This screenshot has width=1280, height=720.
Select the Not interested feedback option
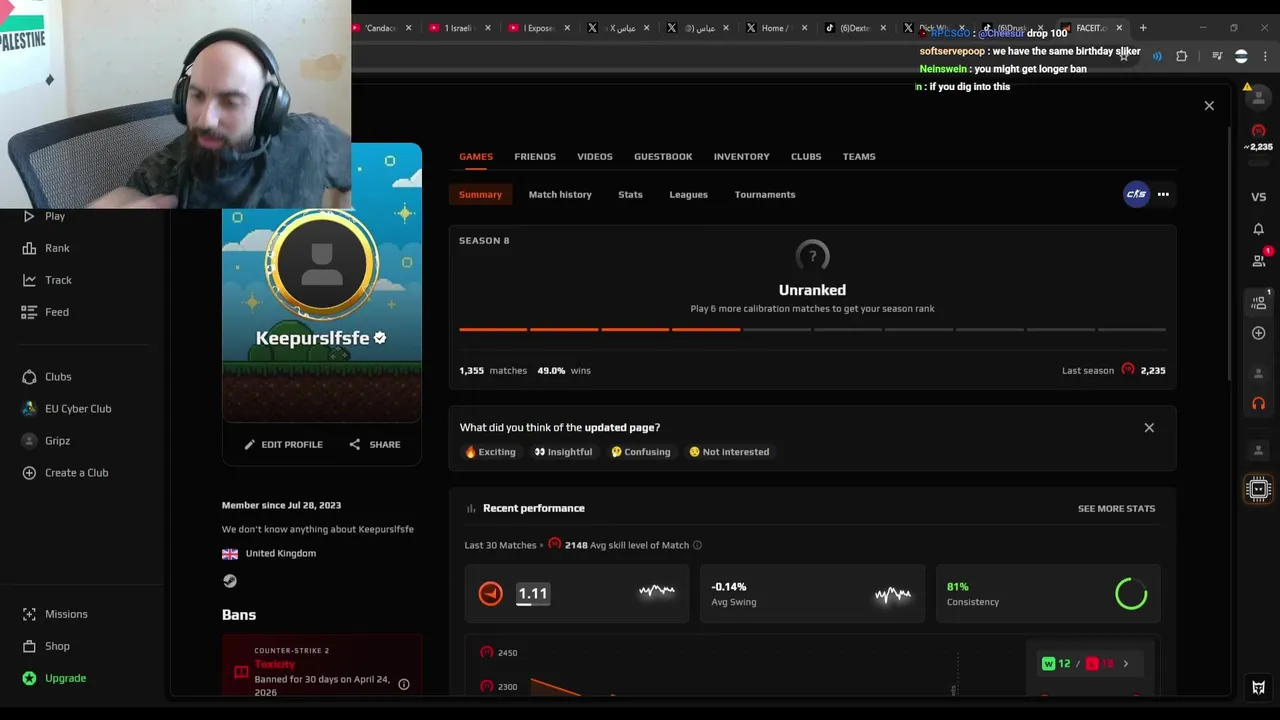pos(729,452)
